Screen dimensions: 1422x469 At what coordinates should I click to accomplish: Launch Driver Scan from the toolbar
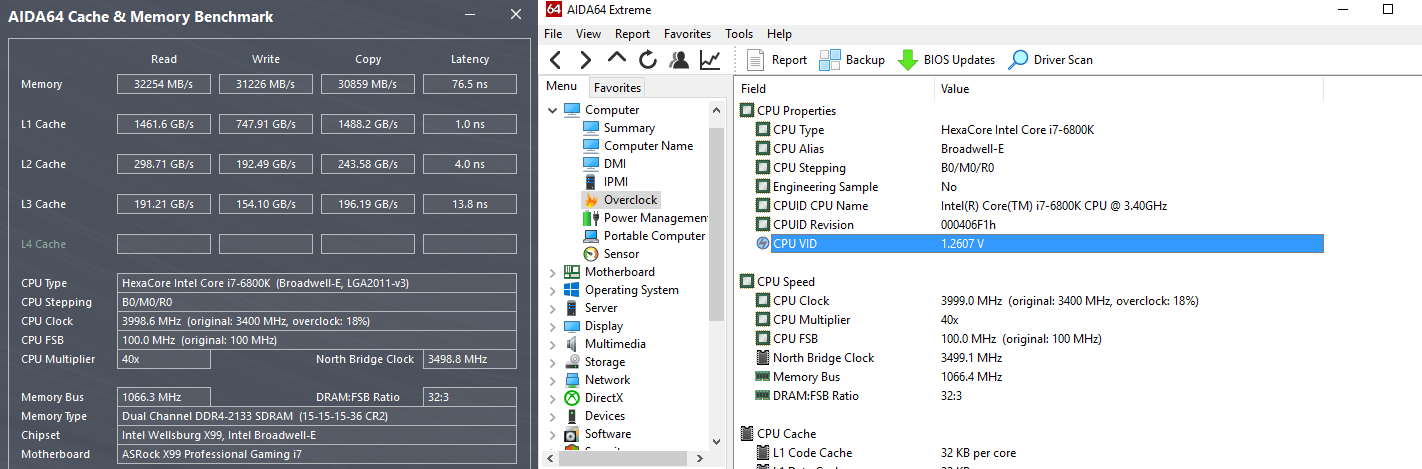point(1050,60)
